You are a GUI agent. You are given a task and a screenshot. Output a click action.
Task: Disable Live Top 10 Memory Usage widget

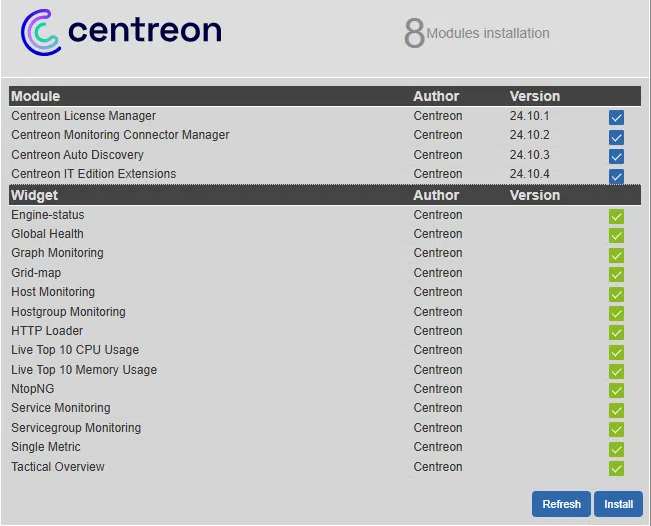(x=616, y=371)
